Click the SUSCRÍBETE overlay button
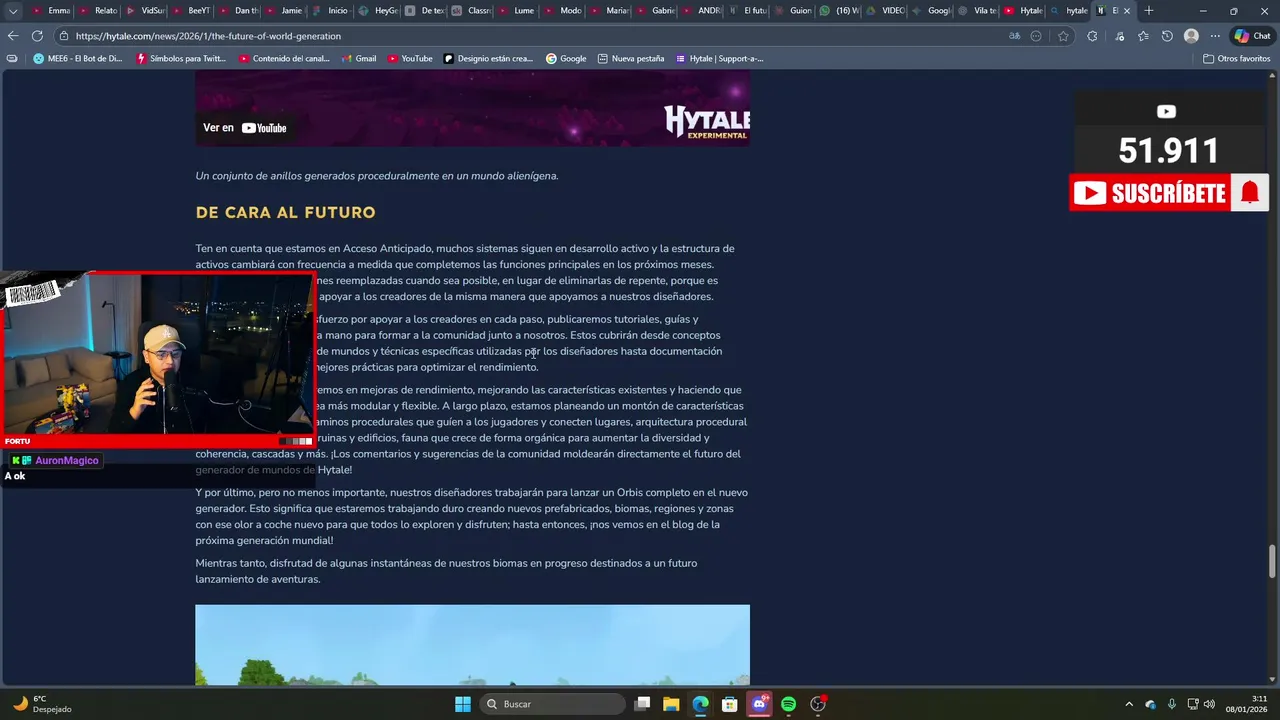The width and height of the screenshot is (1280, 720). tap(1149, 193)
